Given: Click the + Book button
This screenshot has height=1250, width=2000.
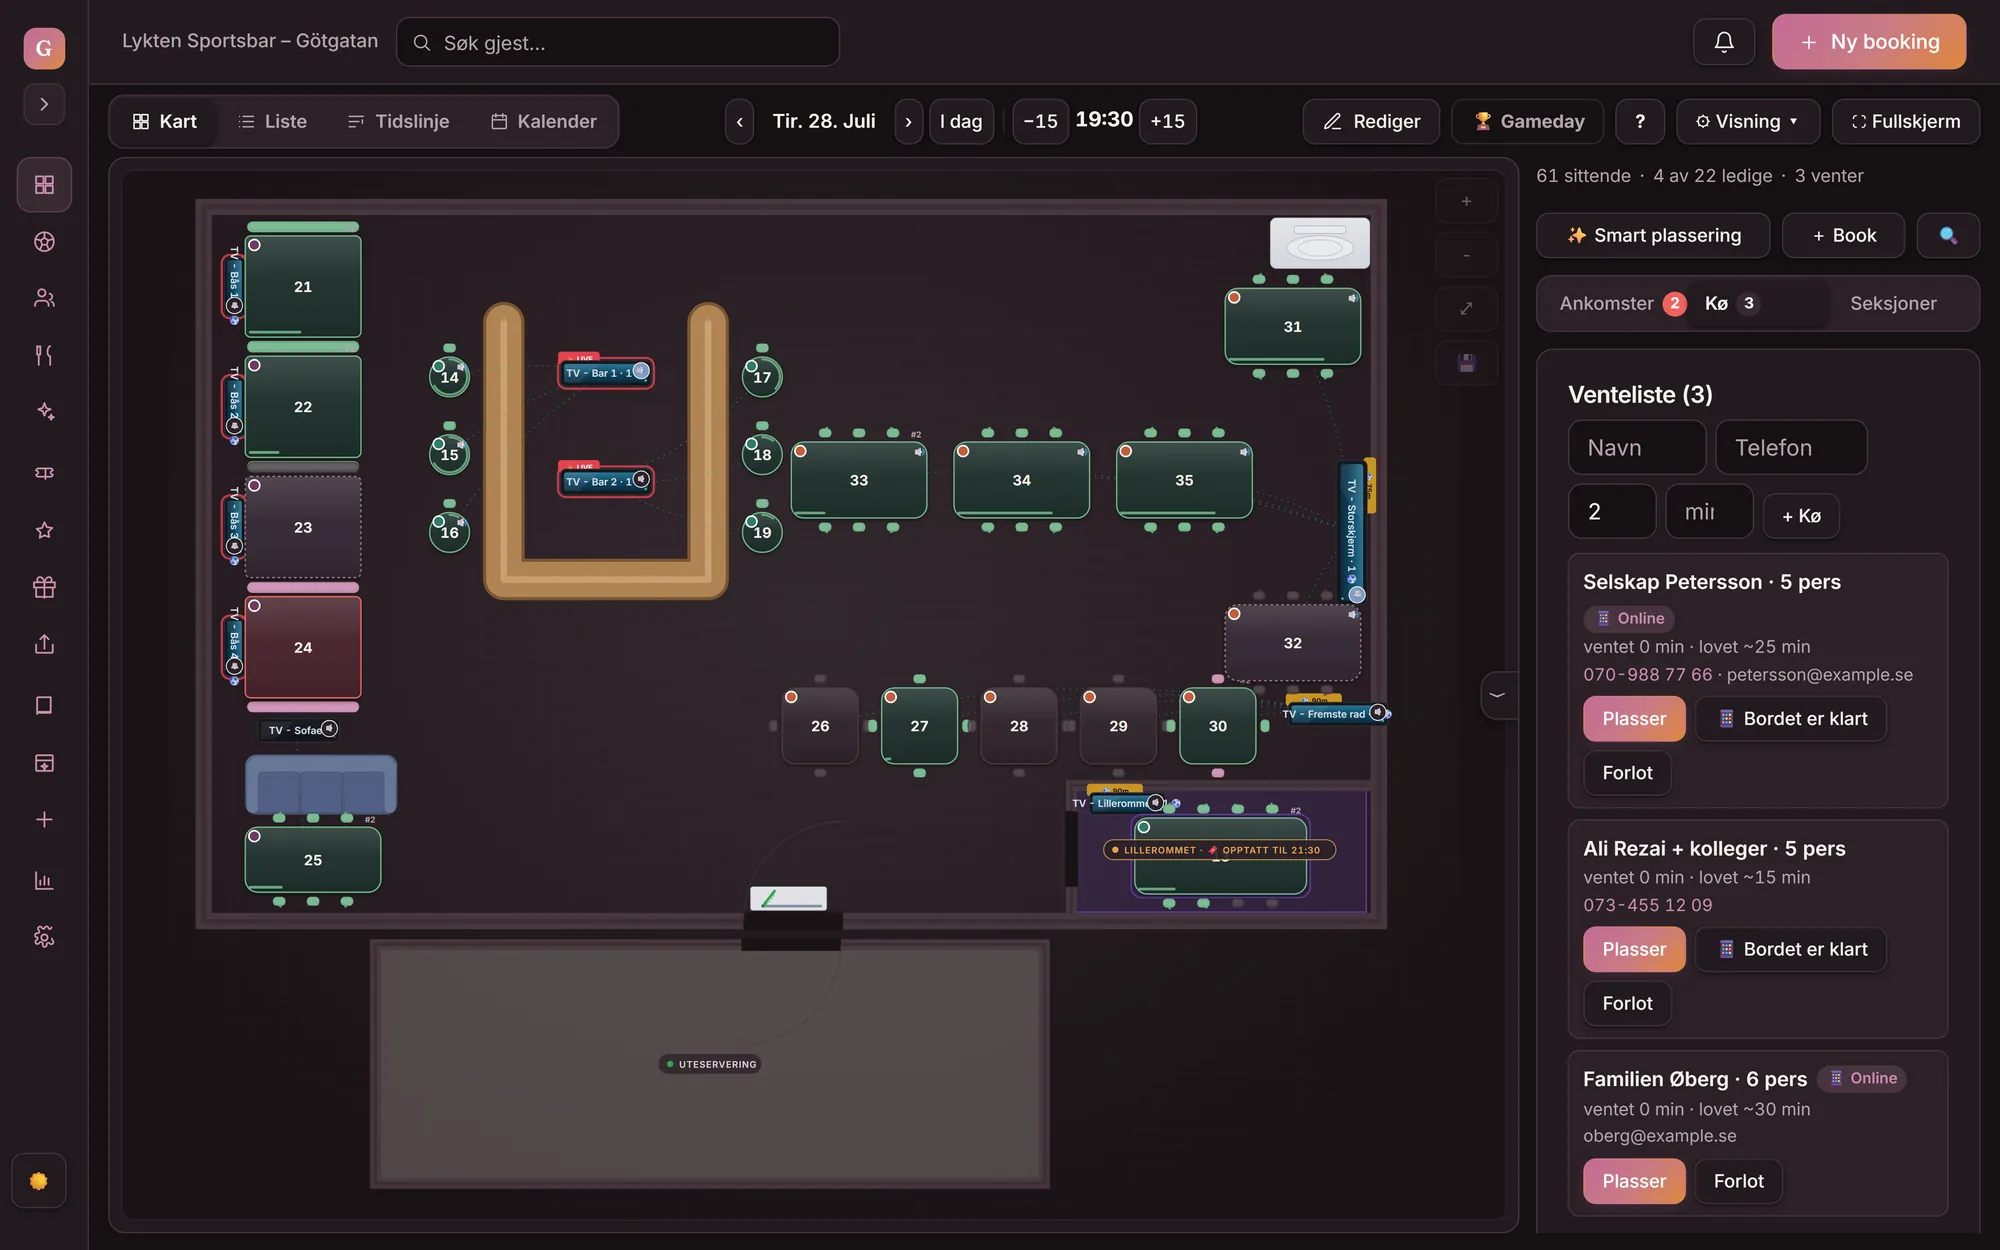Looking at the screenshot, I should pyautogui.click(x=1844, y=235).
